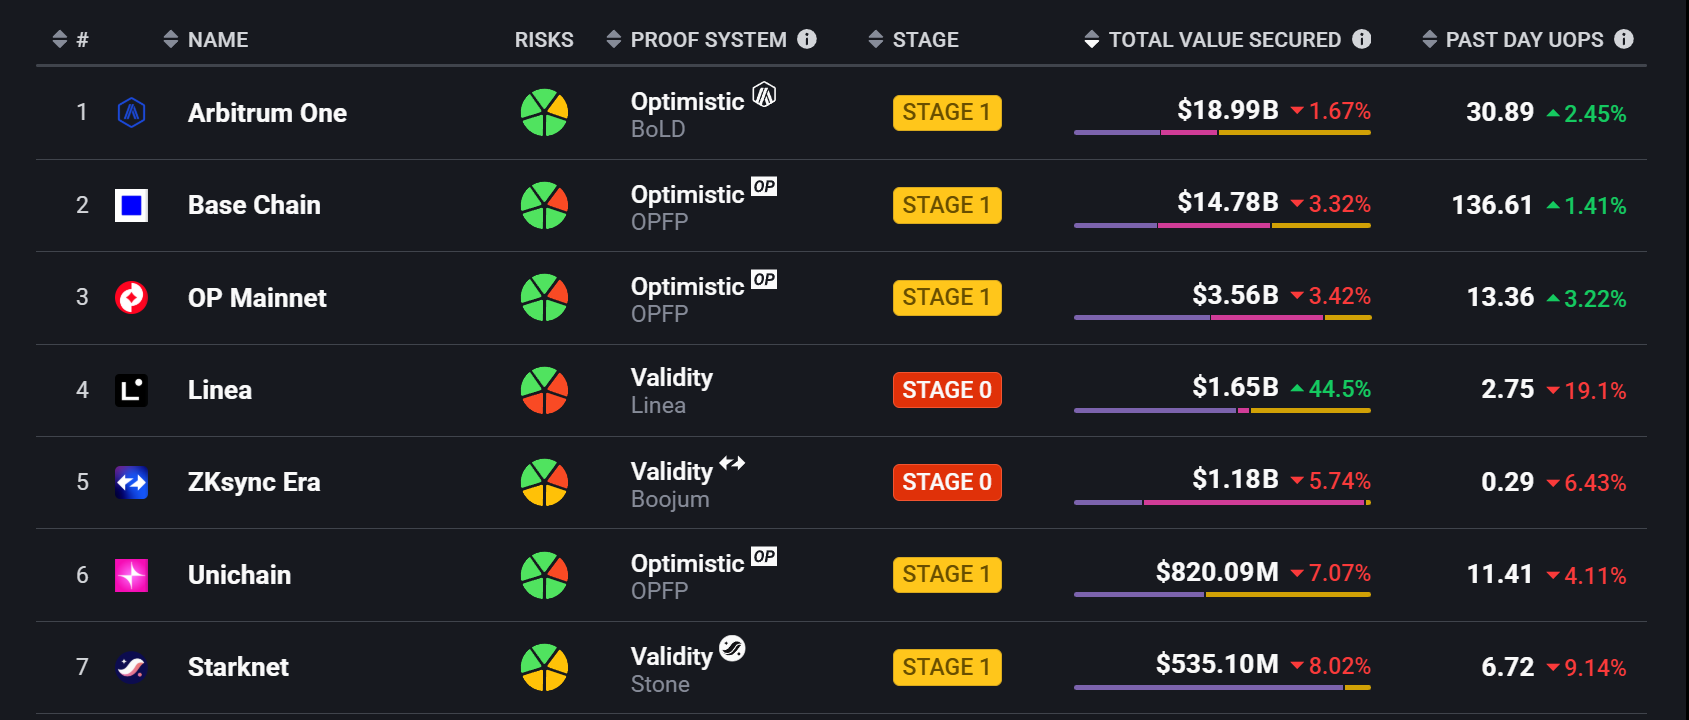
Task: Open the Arbitrum One project link
Action: click(x=267, y=113)
